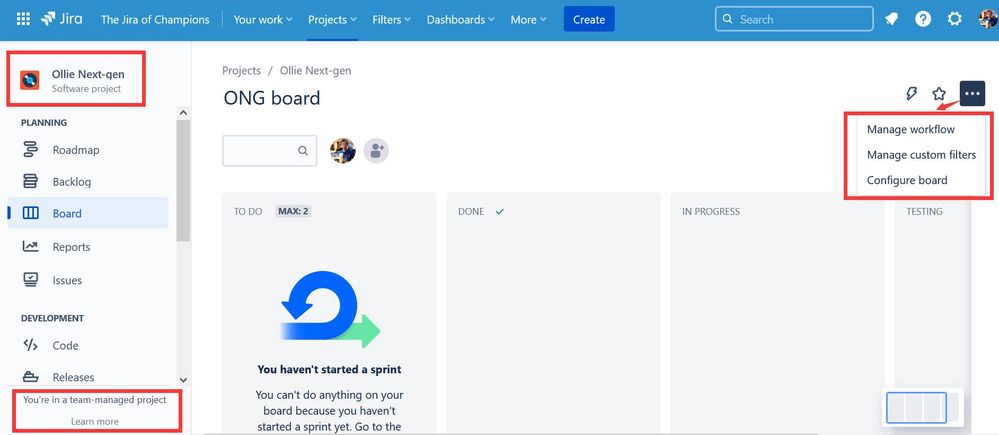
Task: Star the ONG board
Action: pos(938,94)
